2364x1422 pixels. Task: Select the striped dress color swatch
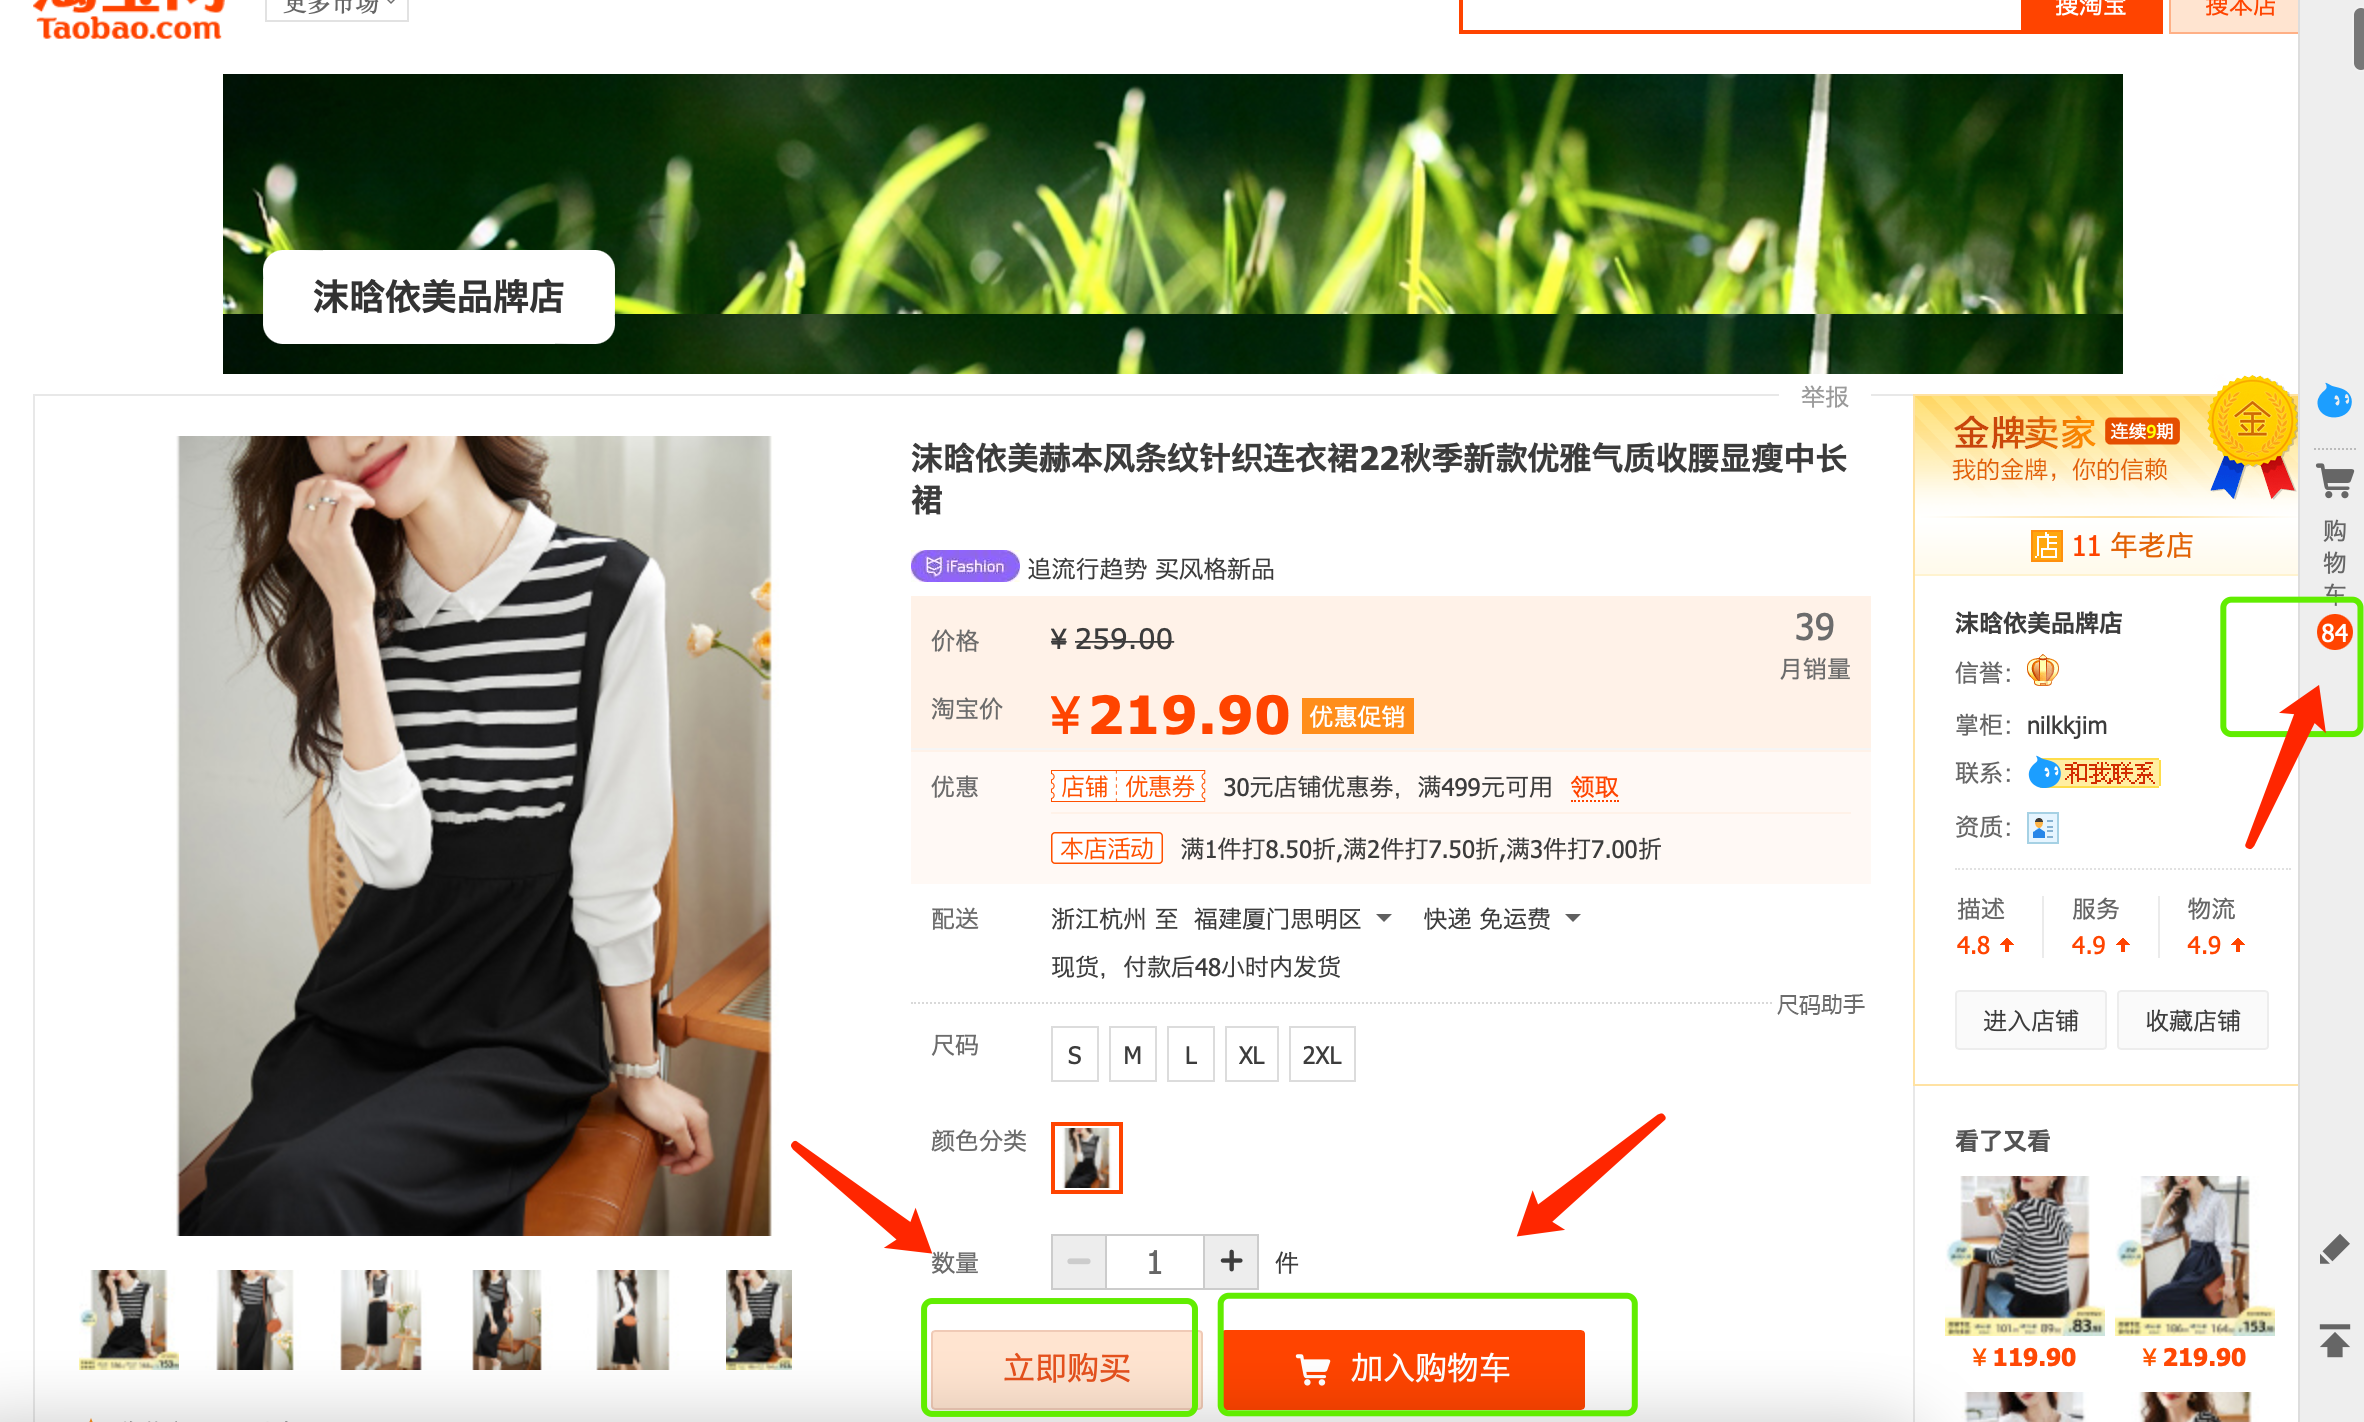click(x=1087, y=1158)
